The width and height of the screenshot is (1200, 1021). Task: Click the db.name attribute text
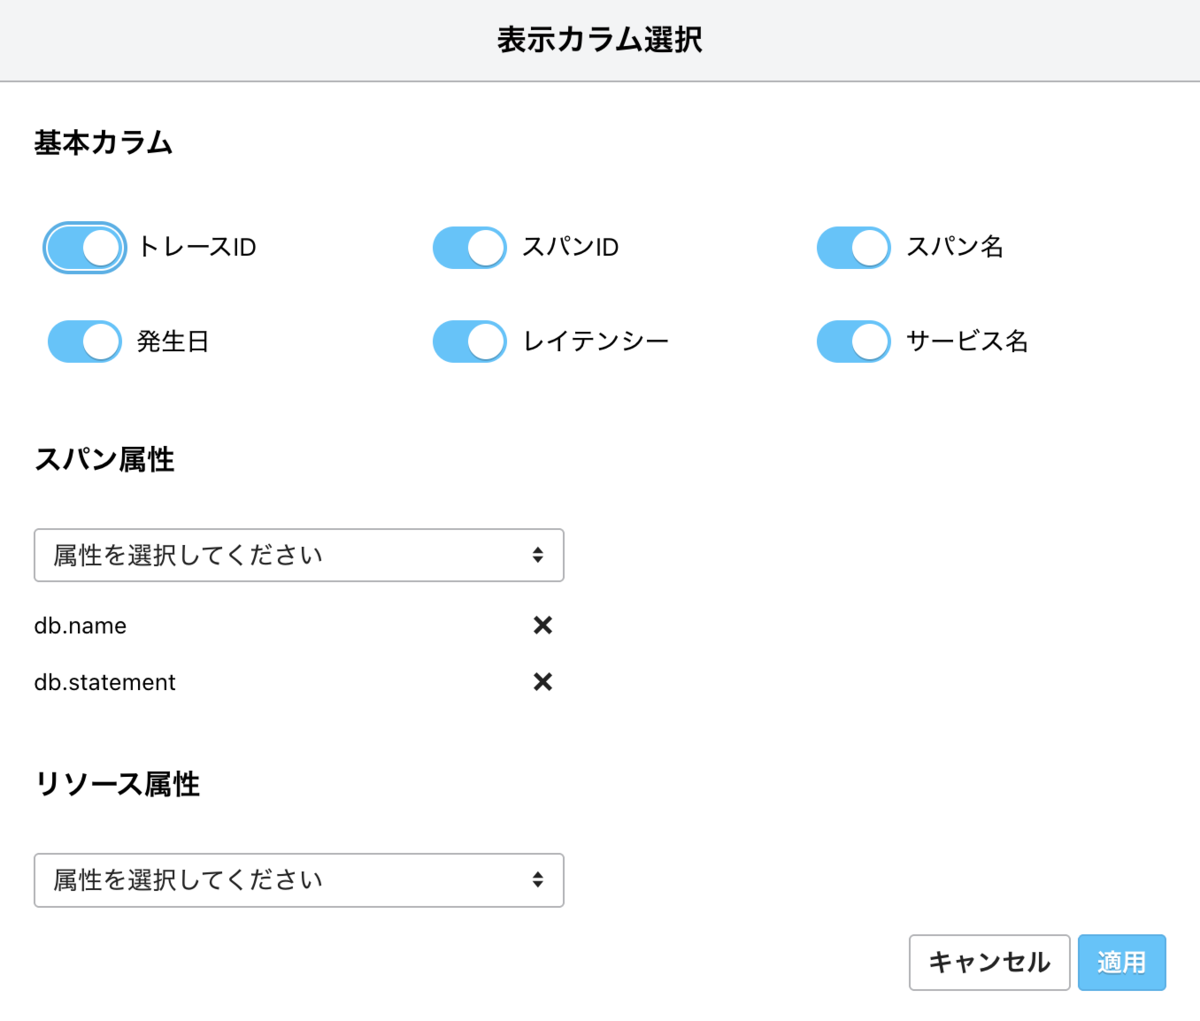pyautogui.click(x=80, y=626)
